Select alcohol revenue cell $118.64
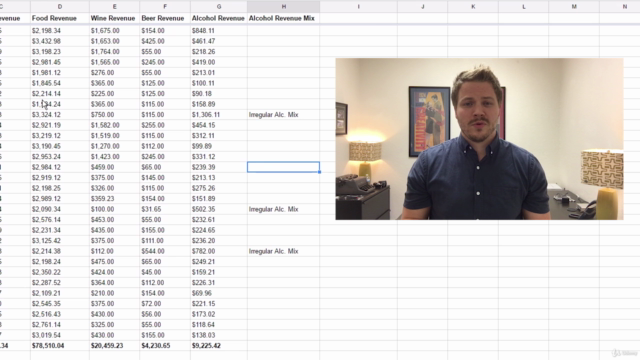Image resolution: width=640 pixels, height=360 pixels. 219,325
